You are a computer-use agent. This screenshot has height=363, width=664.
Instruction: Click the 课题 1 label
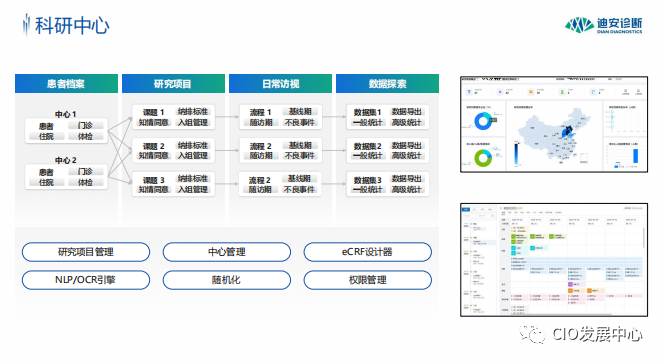pyautogui.click(x=153, y=112)
